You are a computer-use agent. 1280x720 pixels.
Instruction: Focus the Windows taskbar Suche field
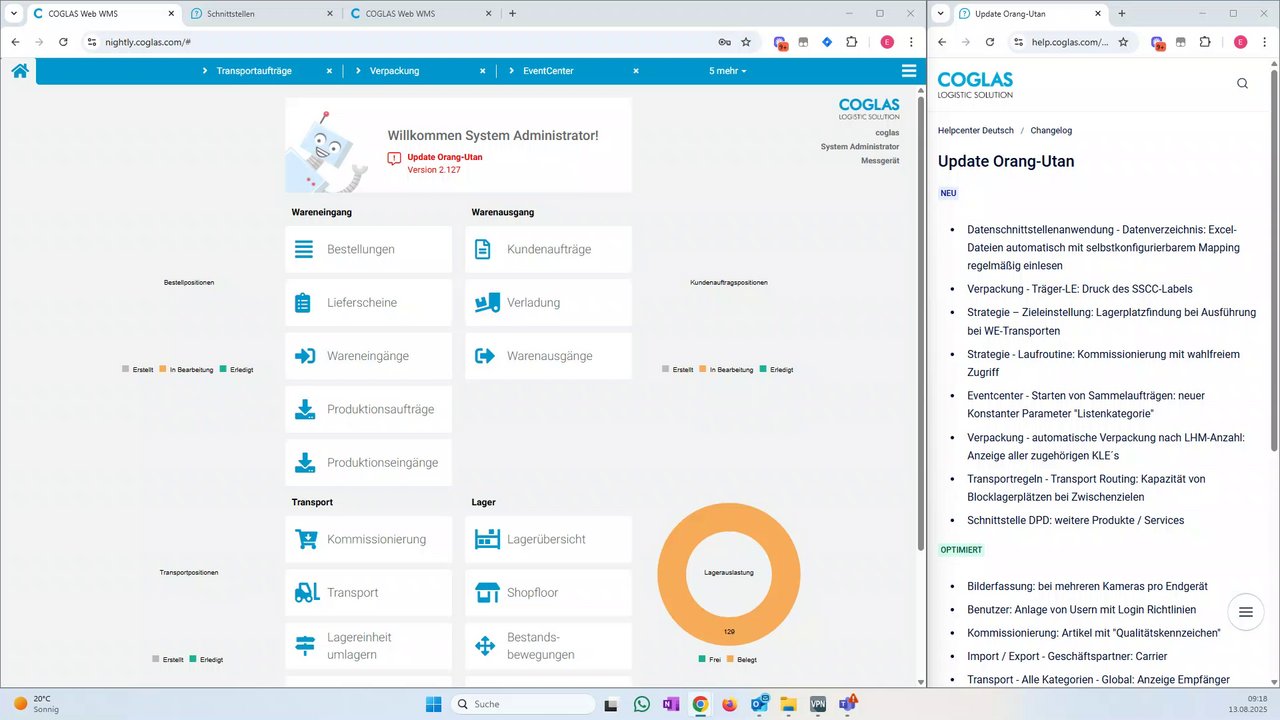(521, 704)
